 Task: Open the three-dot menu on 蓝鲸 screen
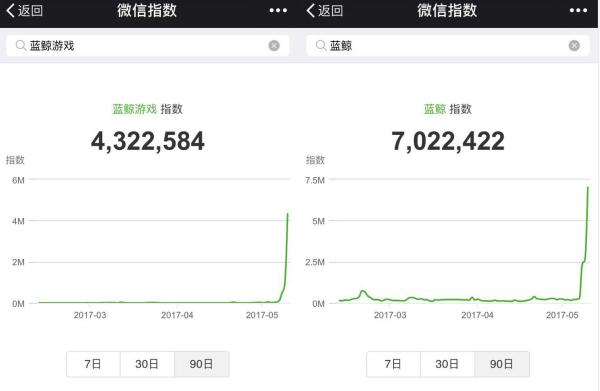pyautogui.click(x=578, y=11)
